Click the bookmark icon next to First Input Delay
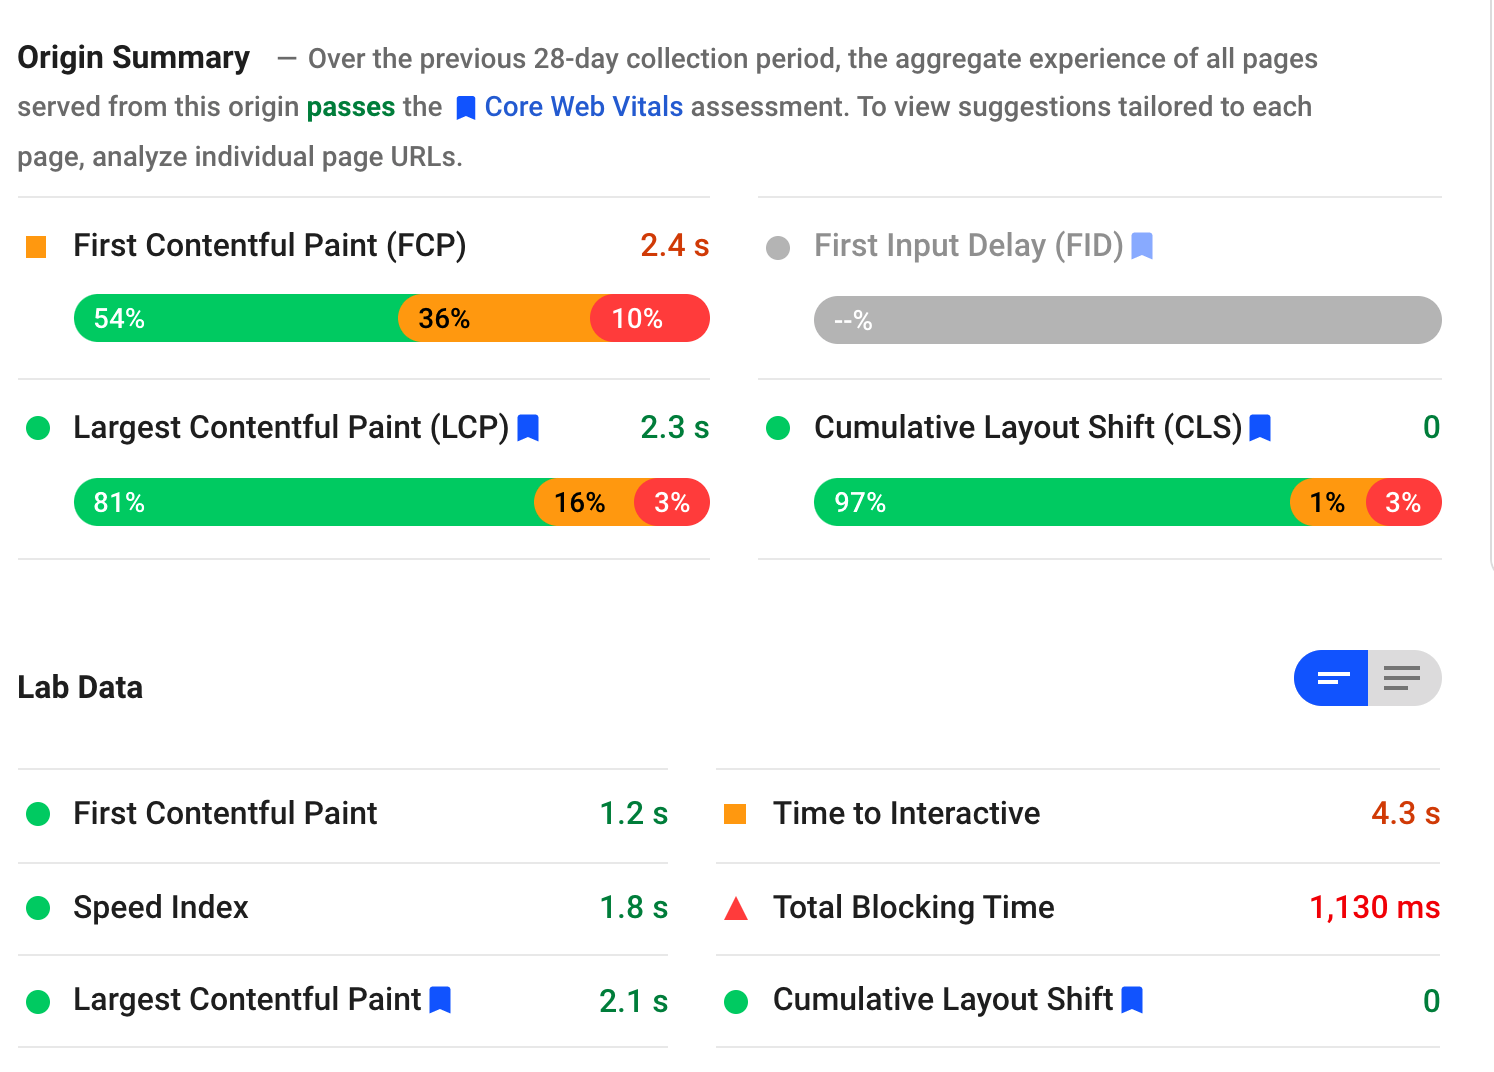This screenshot has width=1494, height=1072. coord(1142,246)
